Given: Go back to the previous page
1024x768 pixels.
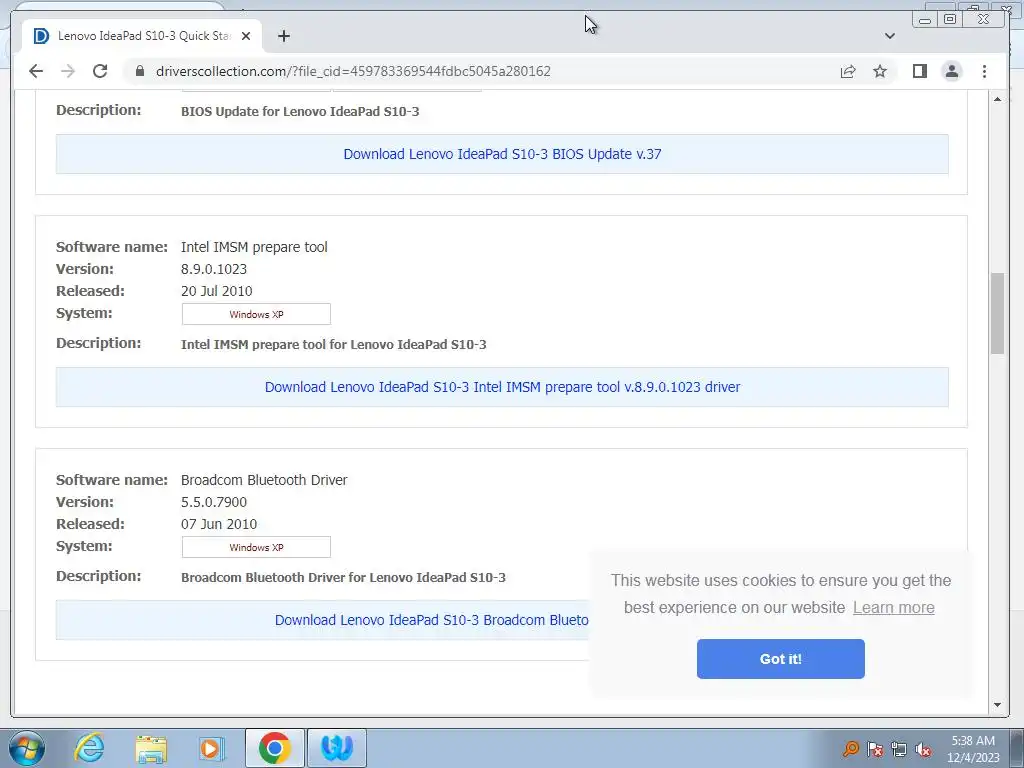Looking at the screenshot, I should (x=36, y=71).
